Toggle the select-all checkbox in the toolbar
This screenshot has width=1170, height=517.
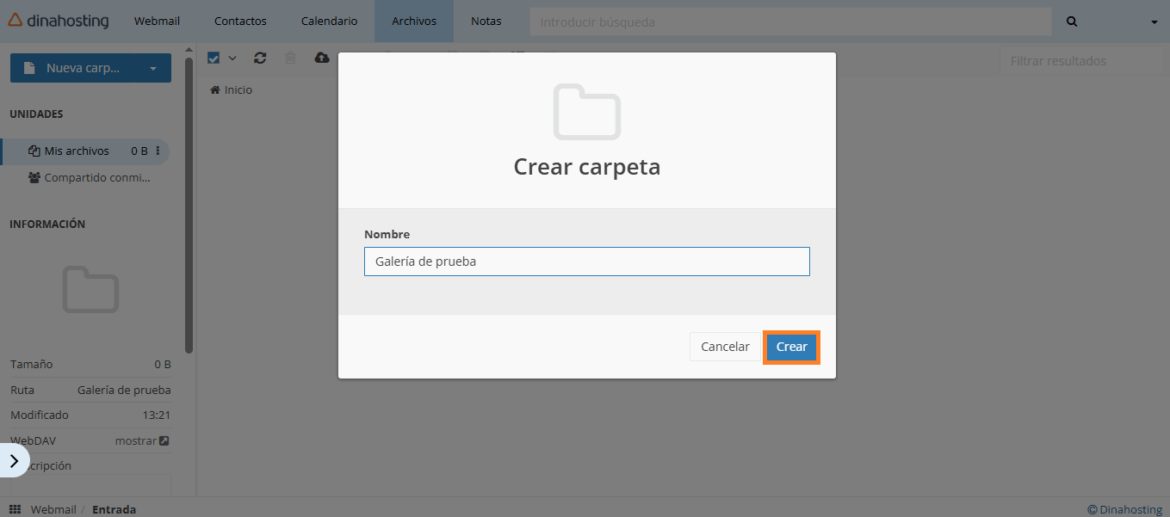(x=213, y=58)
